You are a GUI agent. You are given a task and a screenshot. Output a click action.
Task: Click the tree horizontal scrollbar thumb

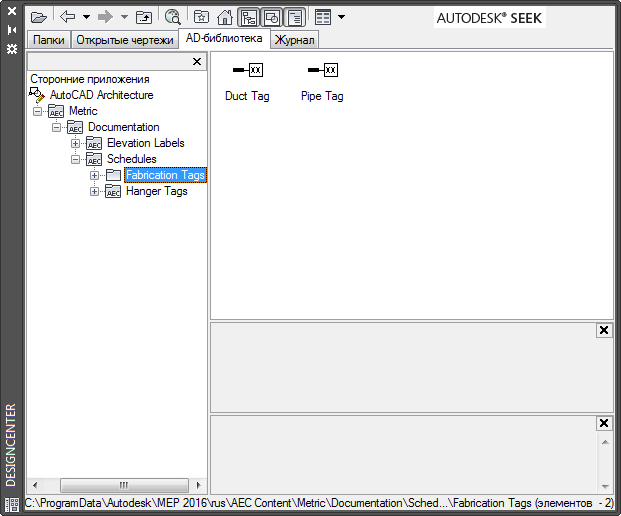[x=124, y=485]
